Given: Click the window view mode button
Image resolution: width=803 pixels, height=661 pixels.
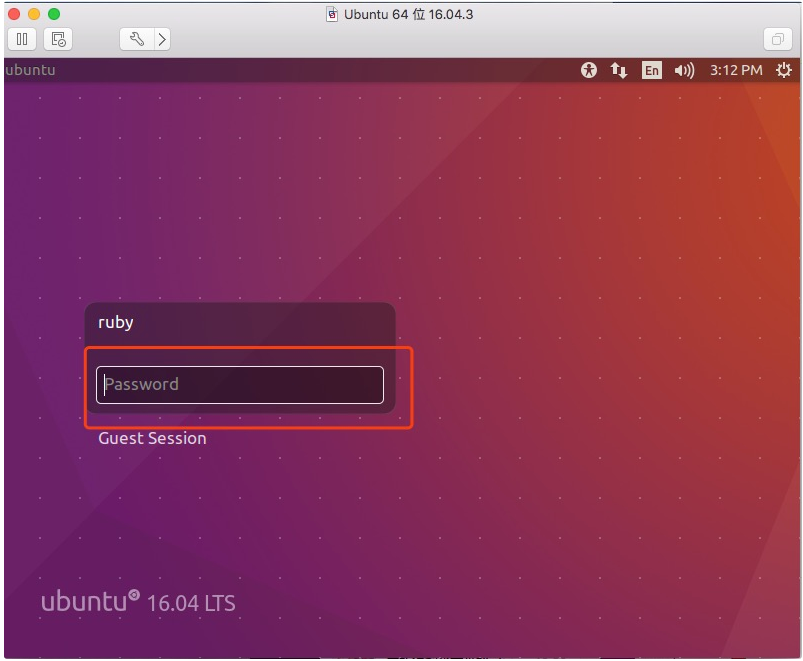Looking at the screenshot, I should (776, 39).
